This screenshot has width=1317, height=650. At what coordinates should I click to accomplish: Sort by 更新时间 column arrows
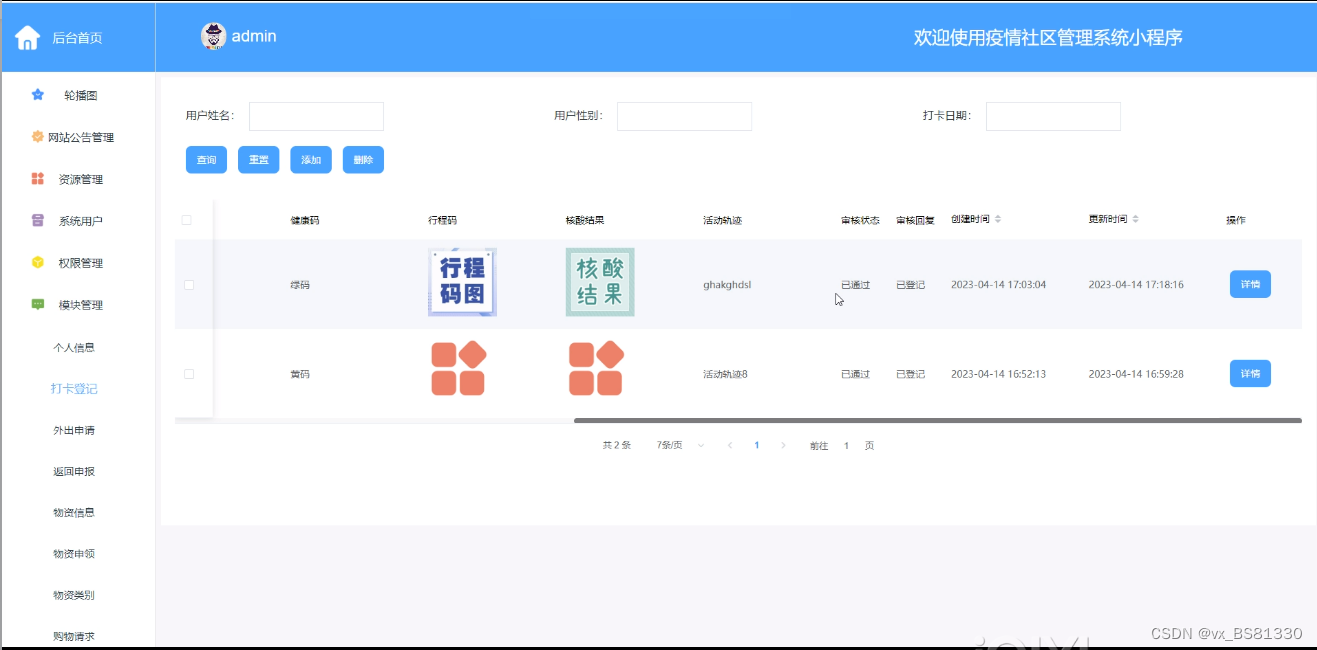coord(1135,219)
